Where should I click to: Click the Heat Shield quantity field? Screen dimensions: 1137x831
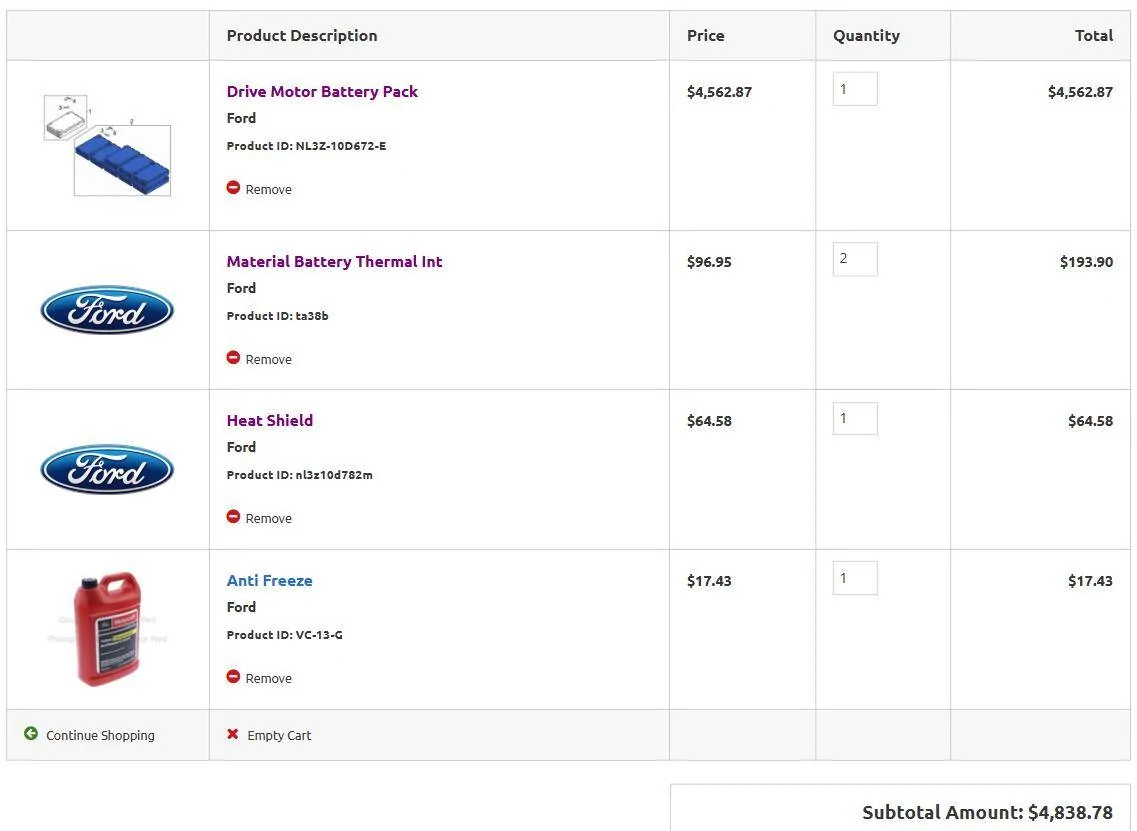[855, 418]
